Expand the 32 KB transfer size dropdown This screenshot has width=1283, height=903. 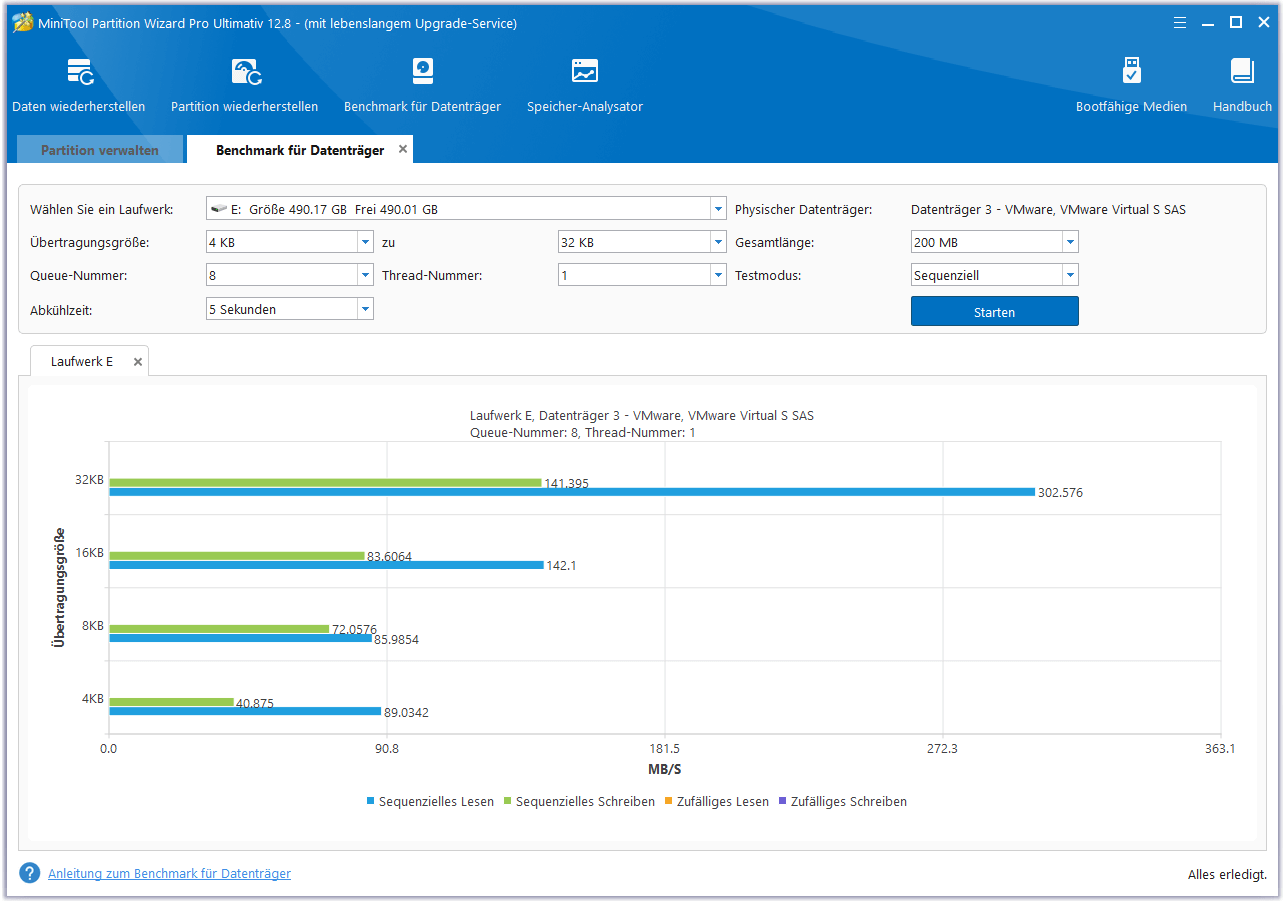point(718,242)
